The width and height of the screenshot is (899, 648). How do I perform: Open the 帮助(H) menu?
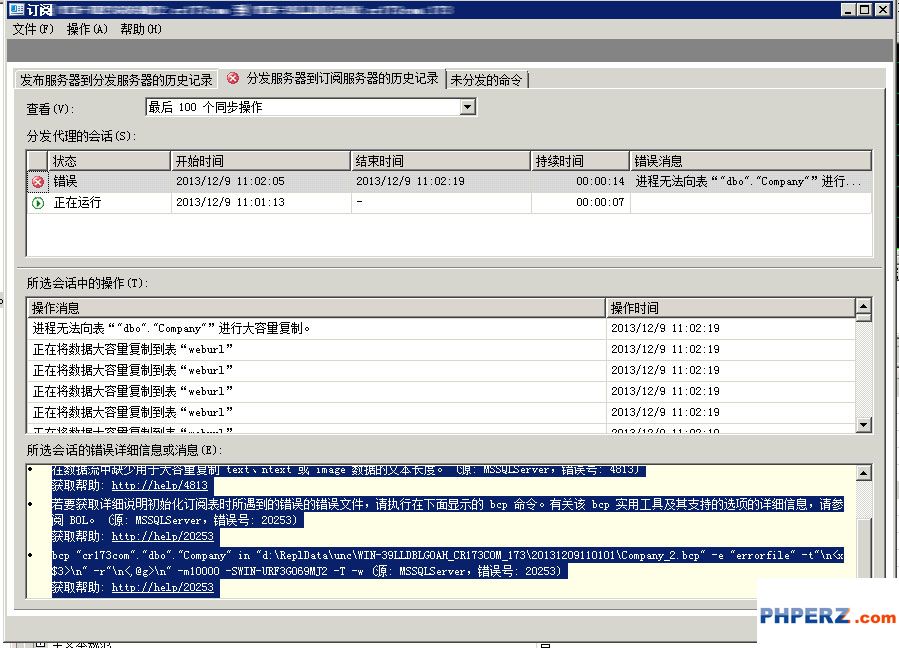point(140,29)
